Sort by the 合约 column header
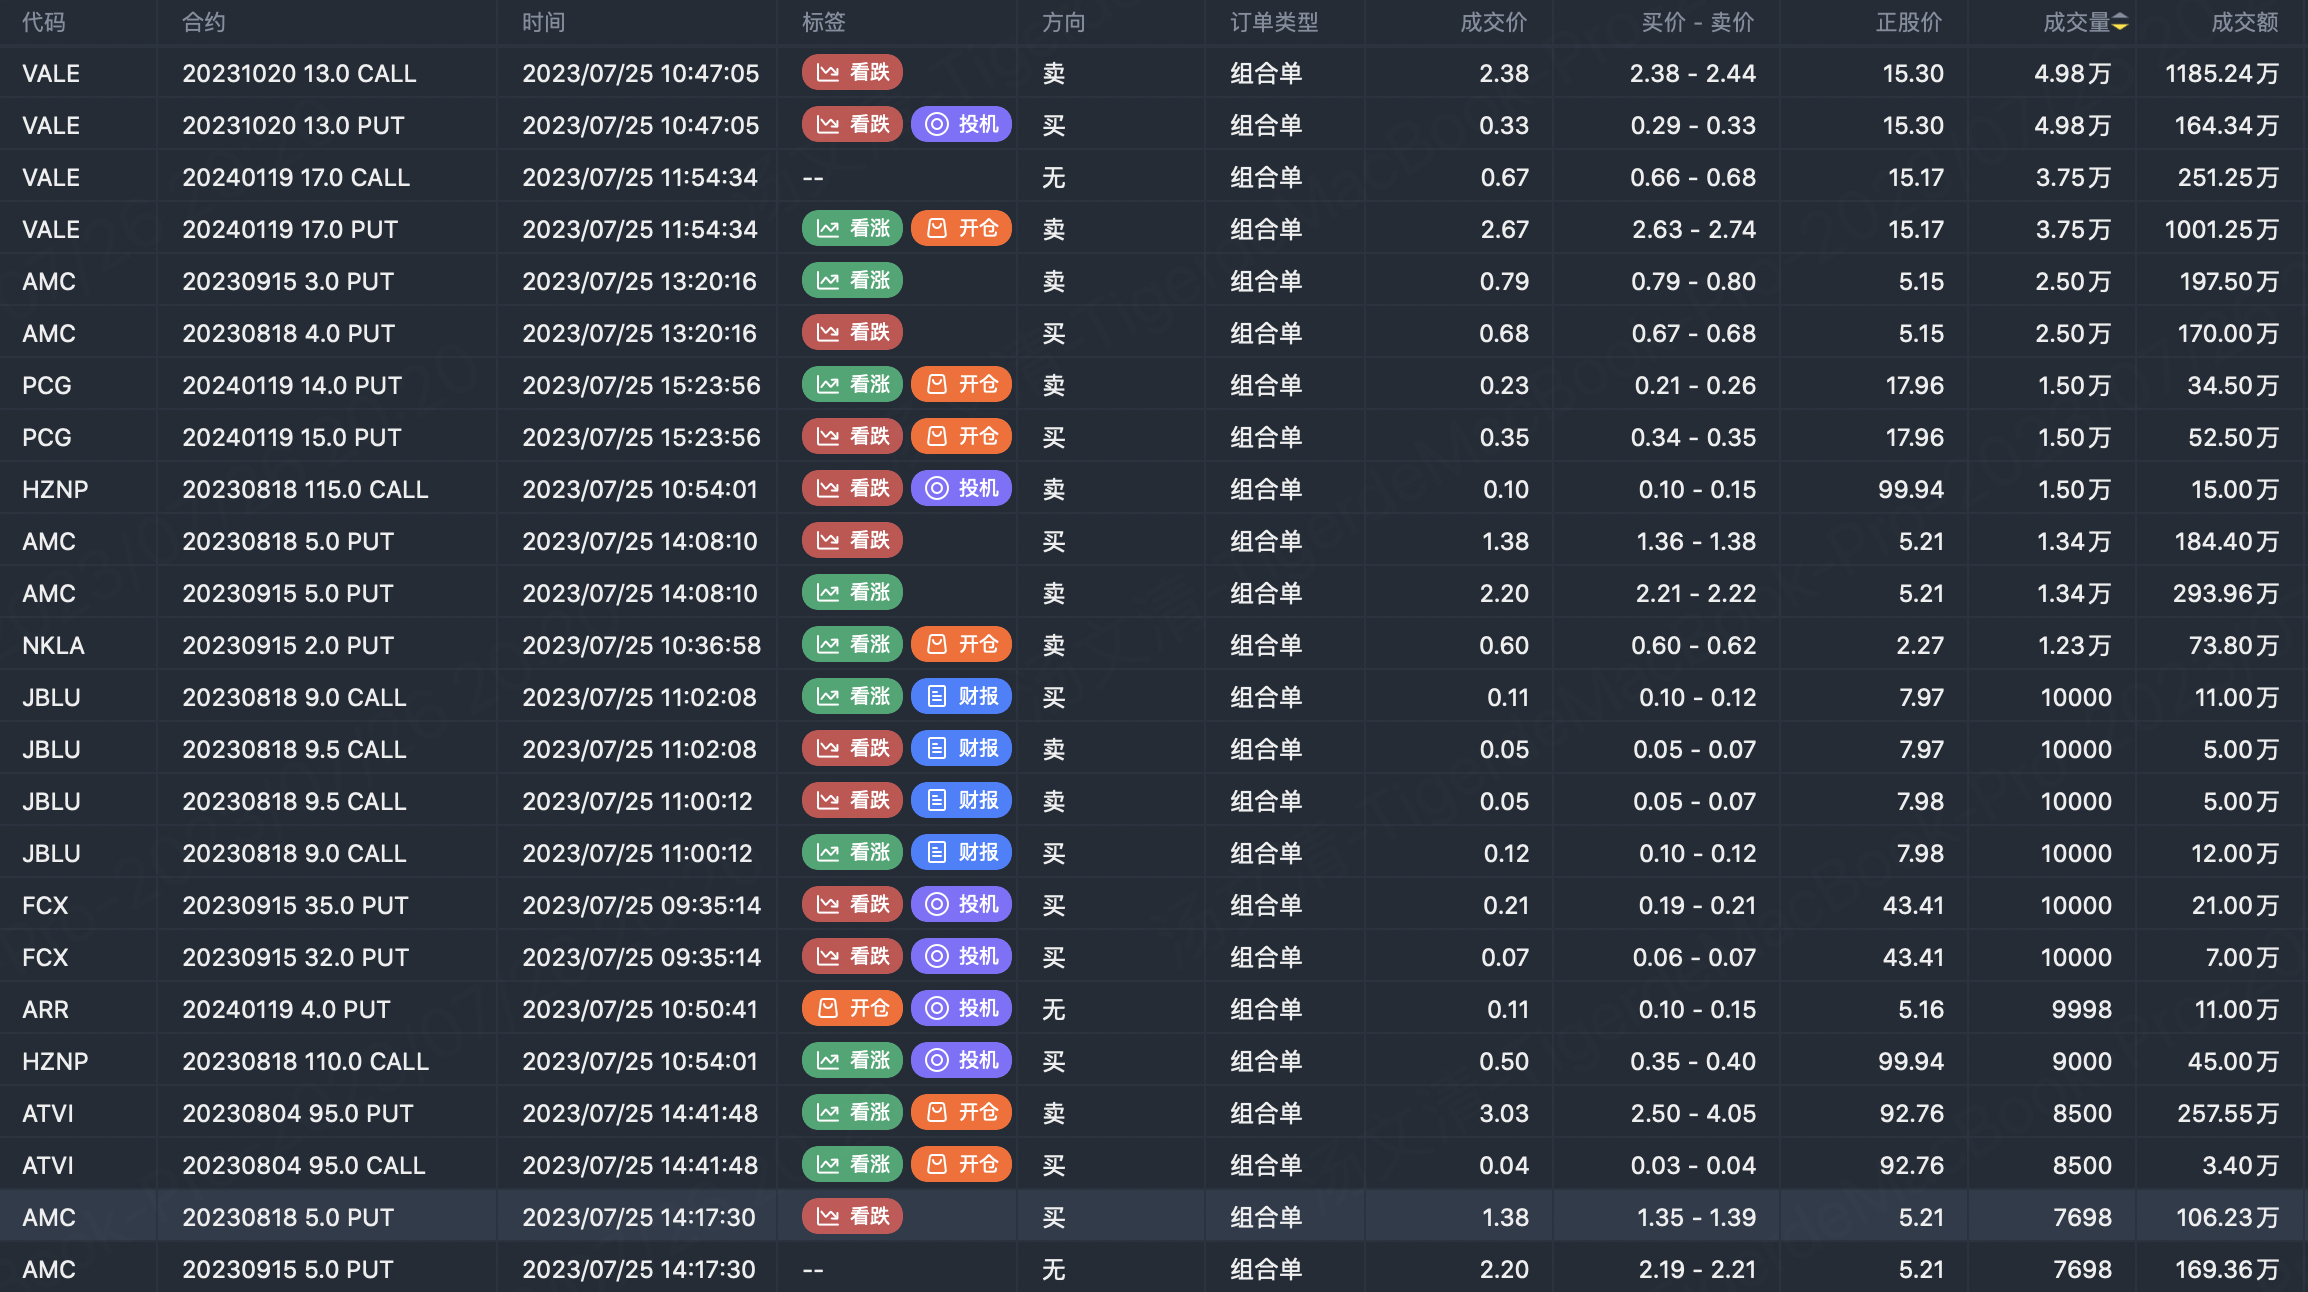Image resolution: width=2308 pixels, height=1292 pixels. (204, 22)
